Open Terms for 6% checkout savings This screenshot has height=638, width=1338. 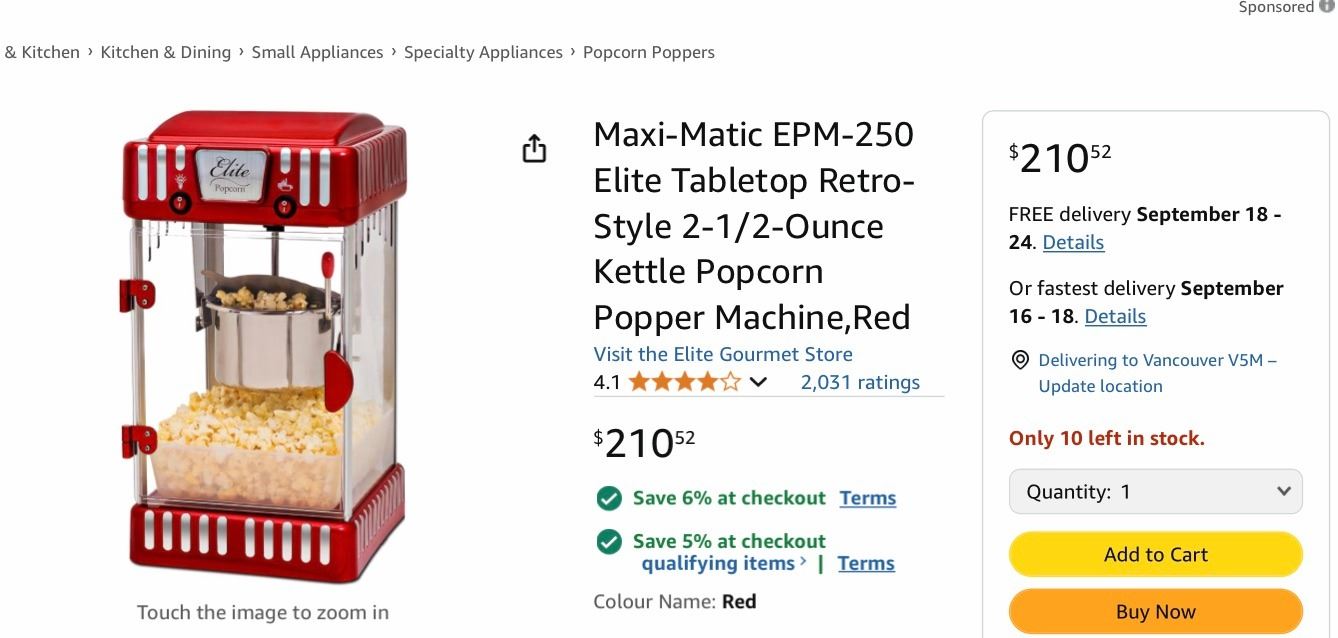click(x=867, y=498)
